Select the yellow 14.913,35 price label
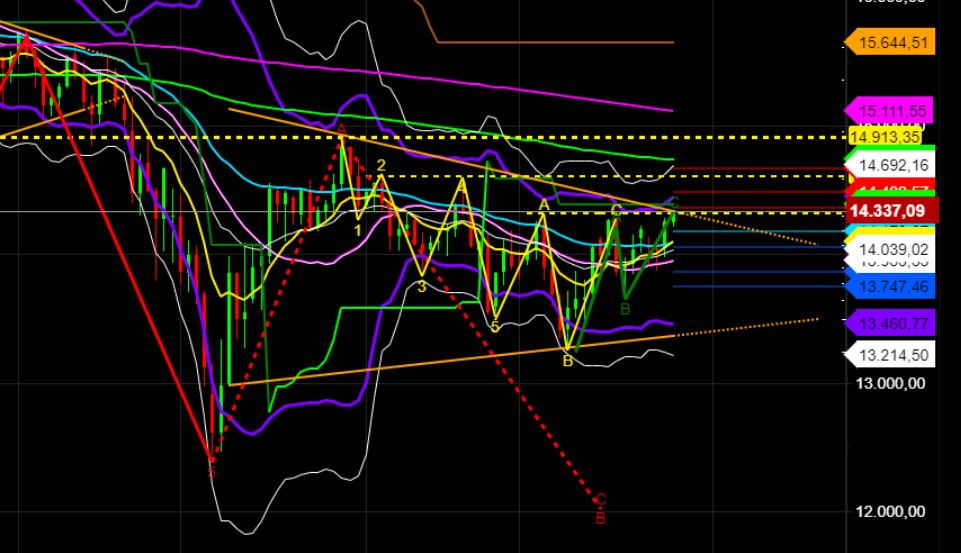 (x=886, y=137)
